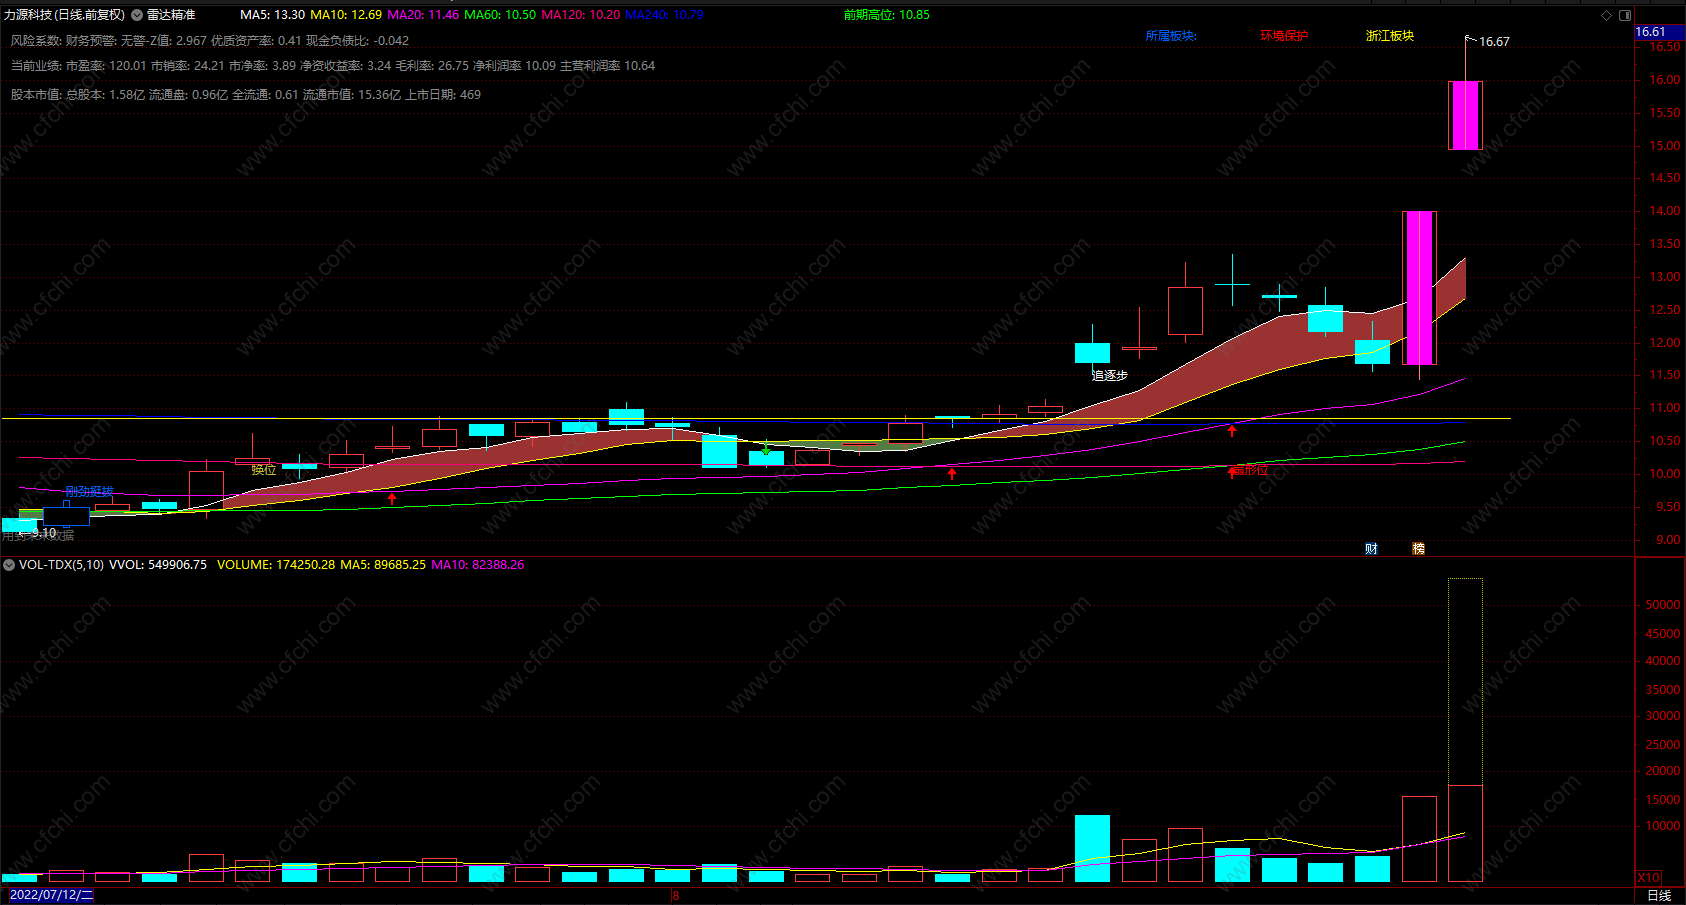Click the 当前业绩 performance info line
1686x905 pixels.
(x=333, y=66)
